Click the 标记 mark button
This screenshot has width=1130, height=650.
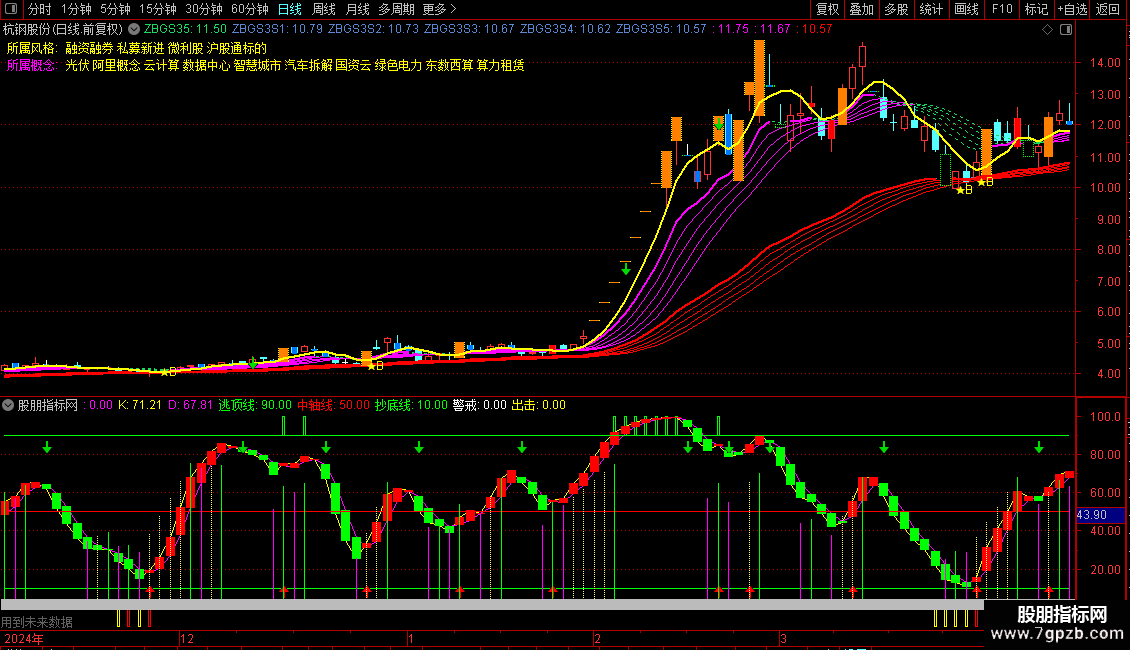tap(1036, 9)
